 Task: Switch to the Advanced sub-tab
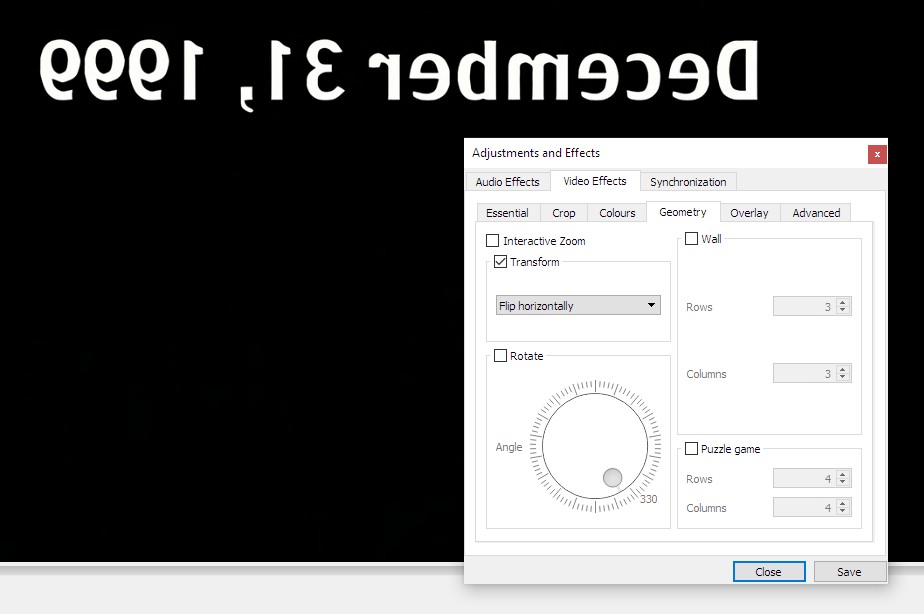(x=816, y=213)
